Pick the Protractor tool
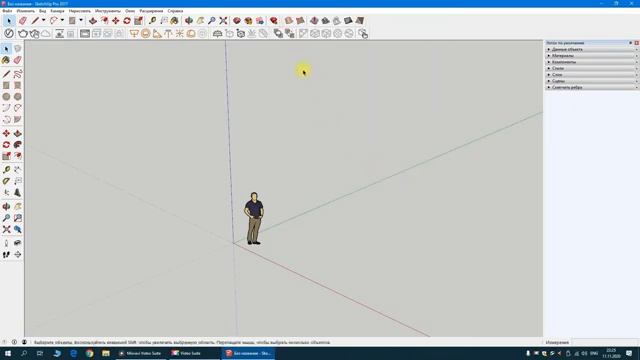 coord(6,181)
